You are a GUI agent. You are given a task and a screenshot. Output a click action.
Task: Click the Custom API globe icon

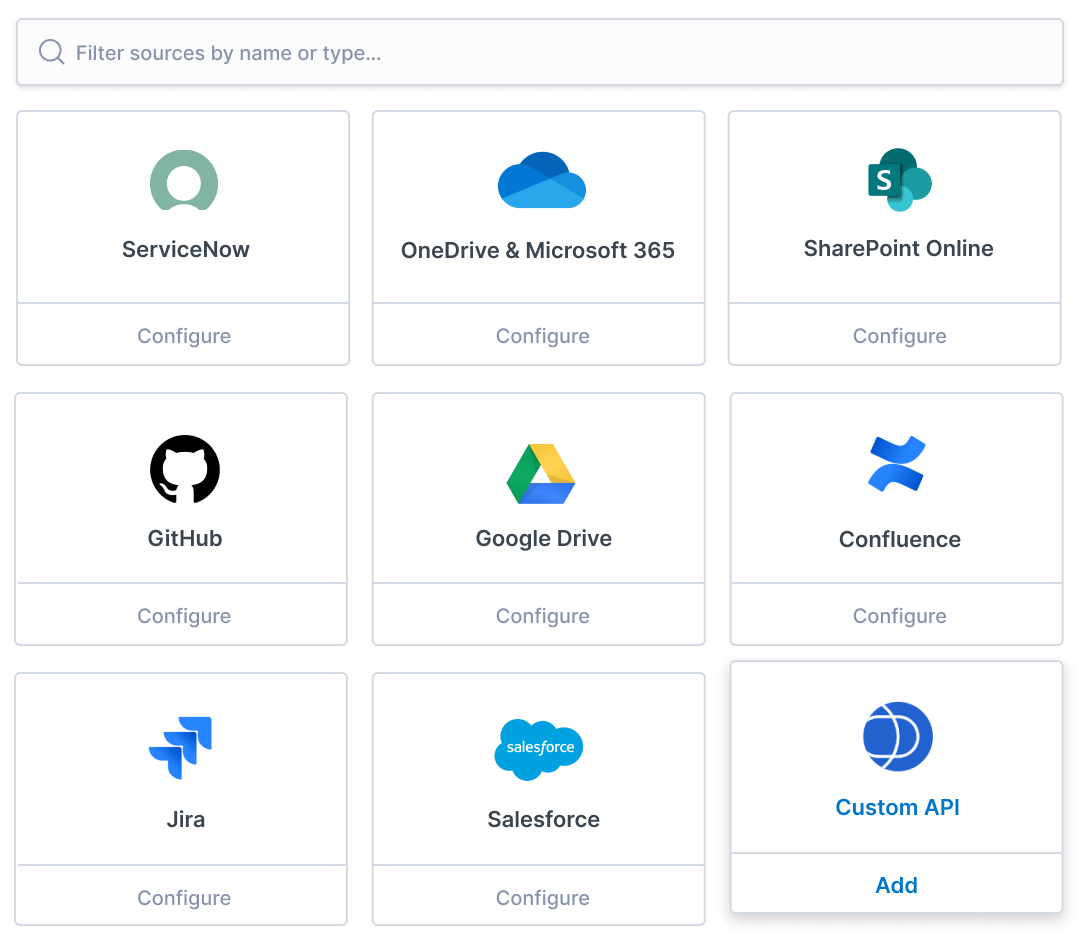897,736
